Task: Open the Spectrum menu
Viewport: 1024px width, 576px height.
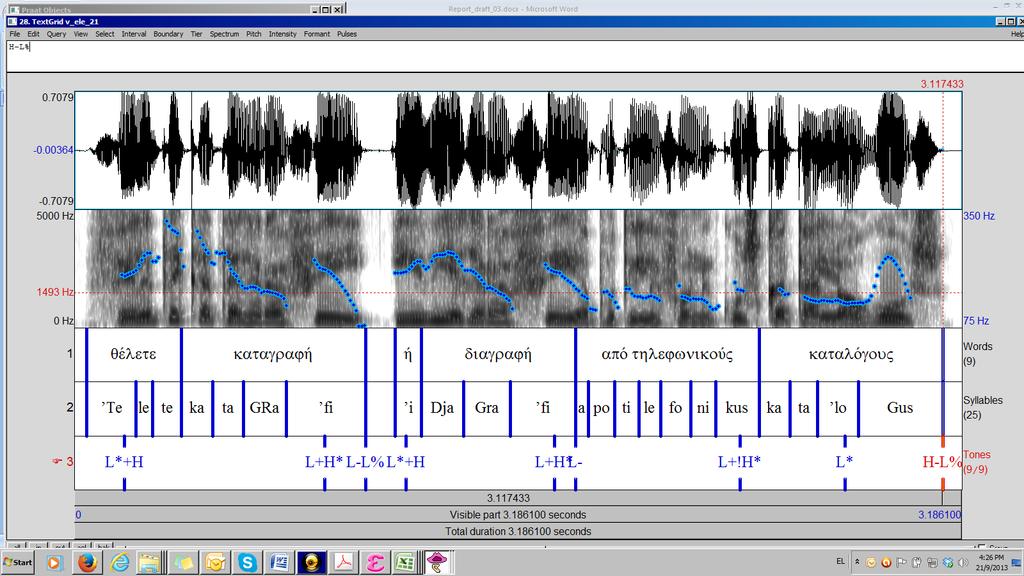Action: click(225, 34)
